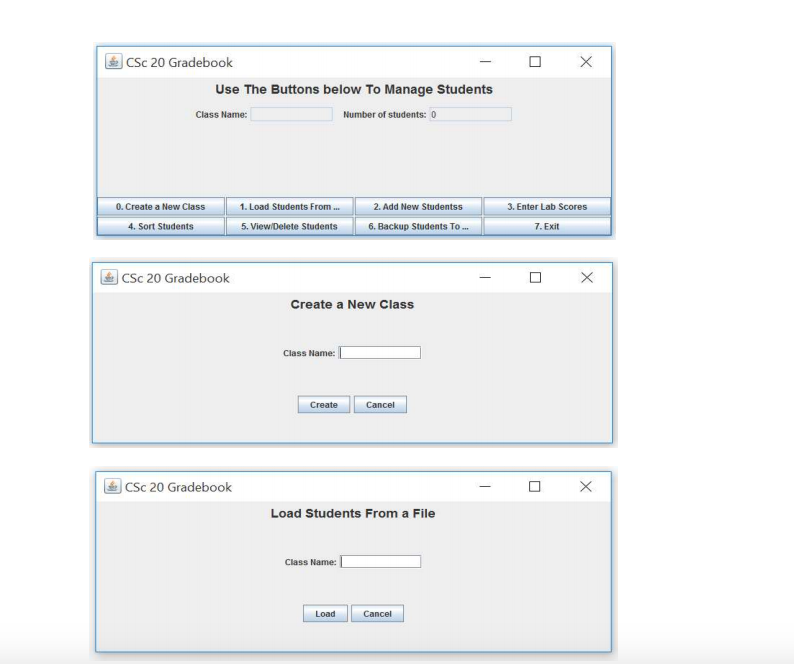Click the Java icon in the Create a New Class window
The height and width of the screenshot is (664, 794).
109,278
